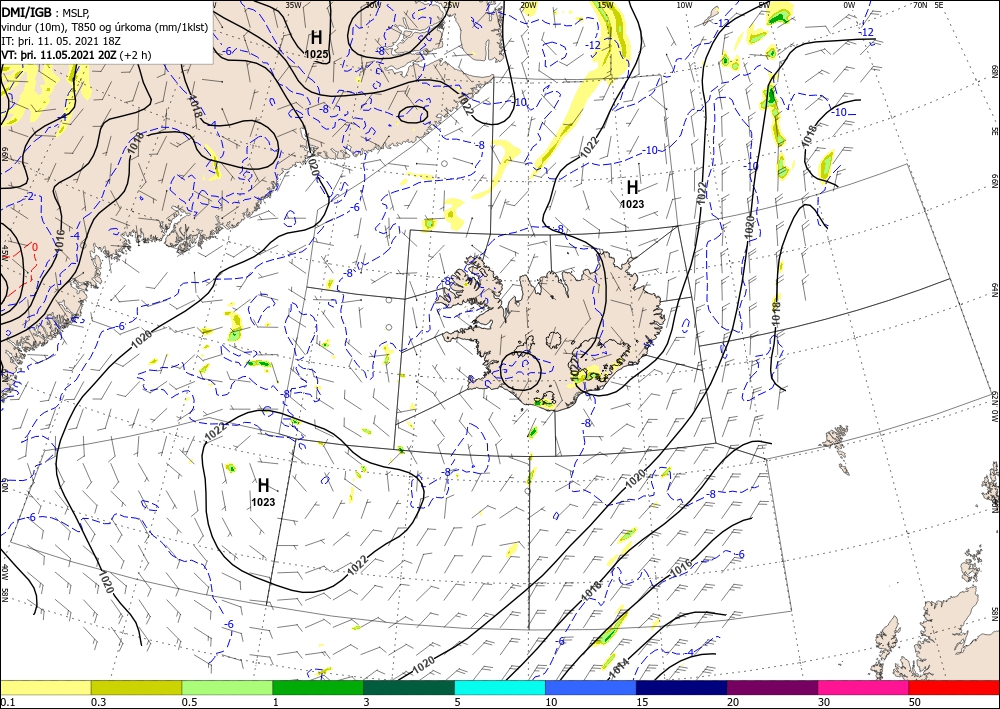Select the dark green 3–5 legend swatch
1000x709 pixels.
tap(409, 687)
